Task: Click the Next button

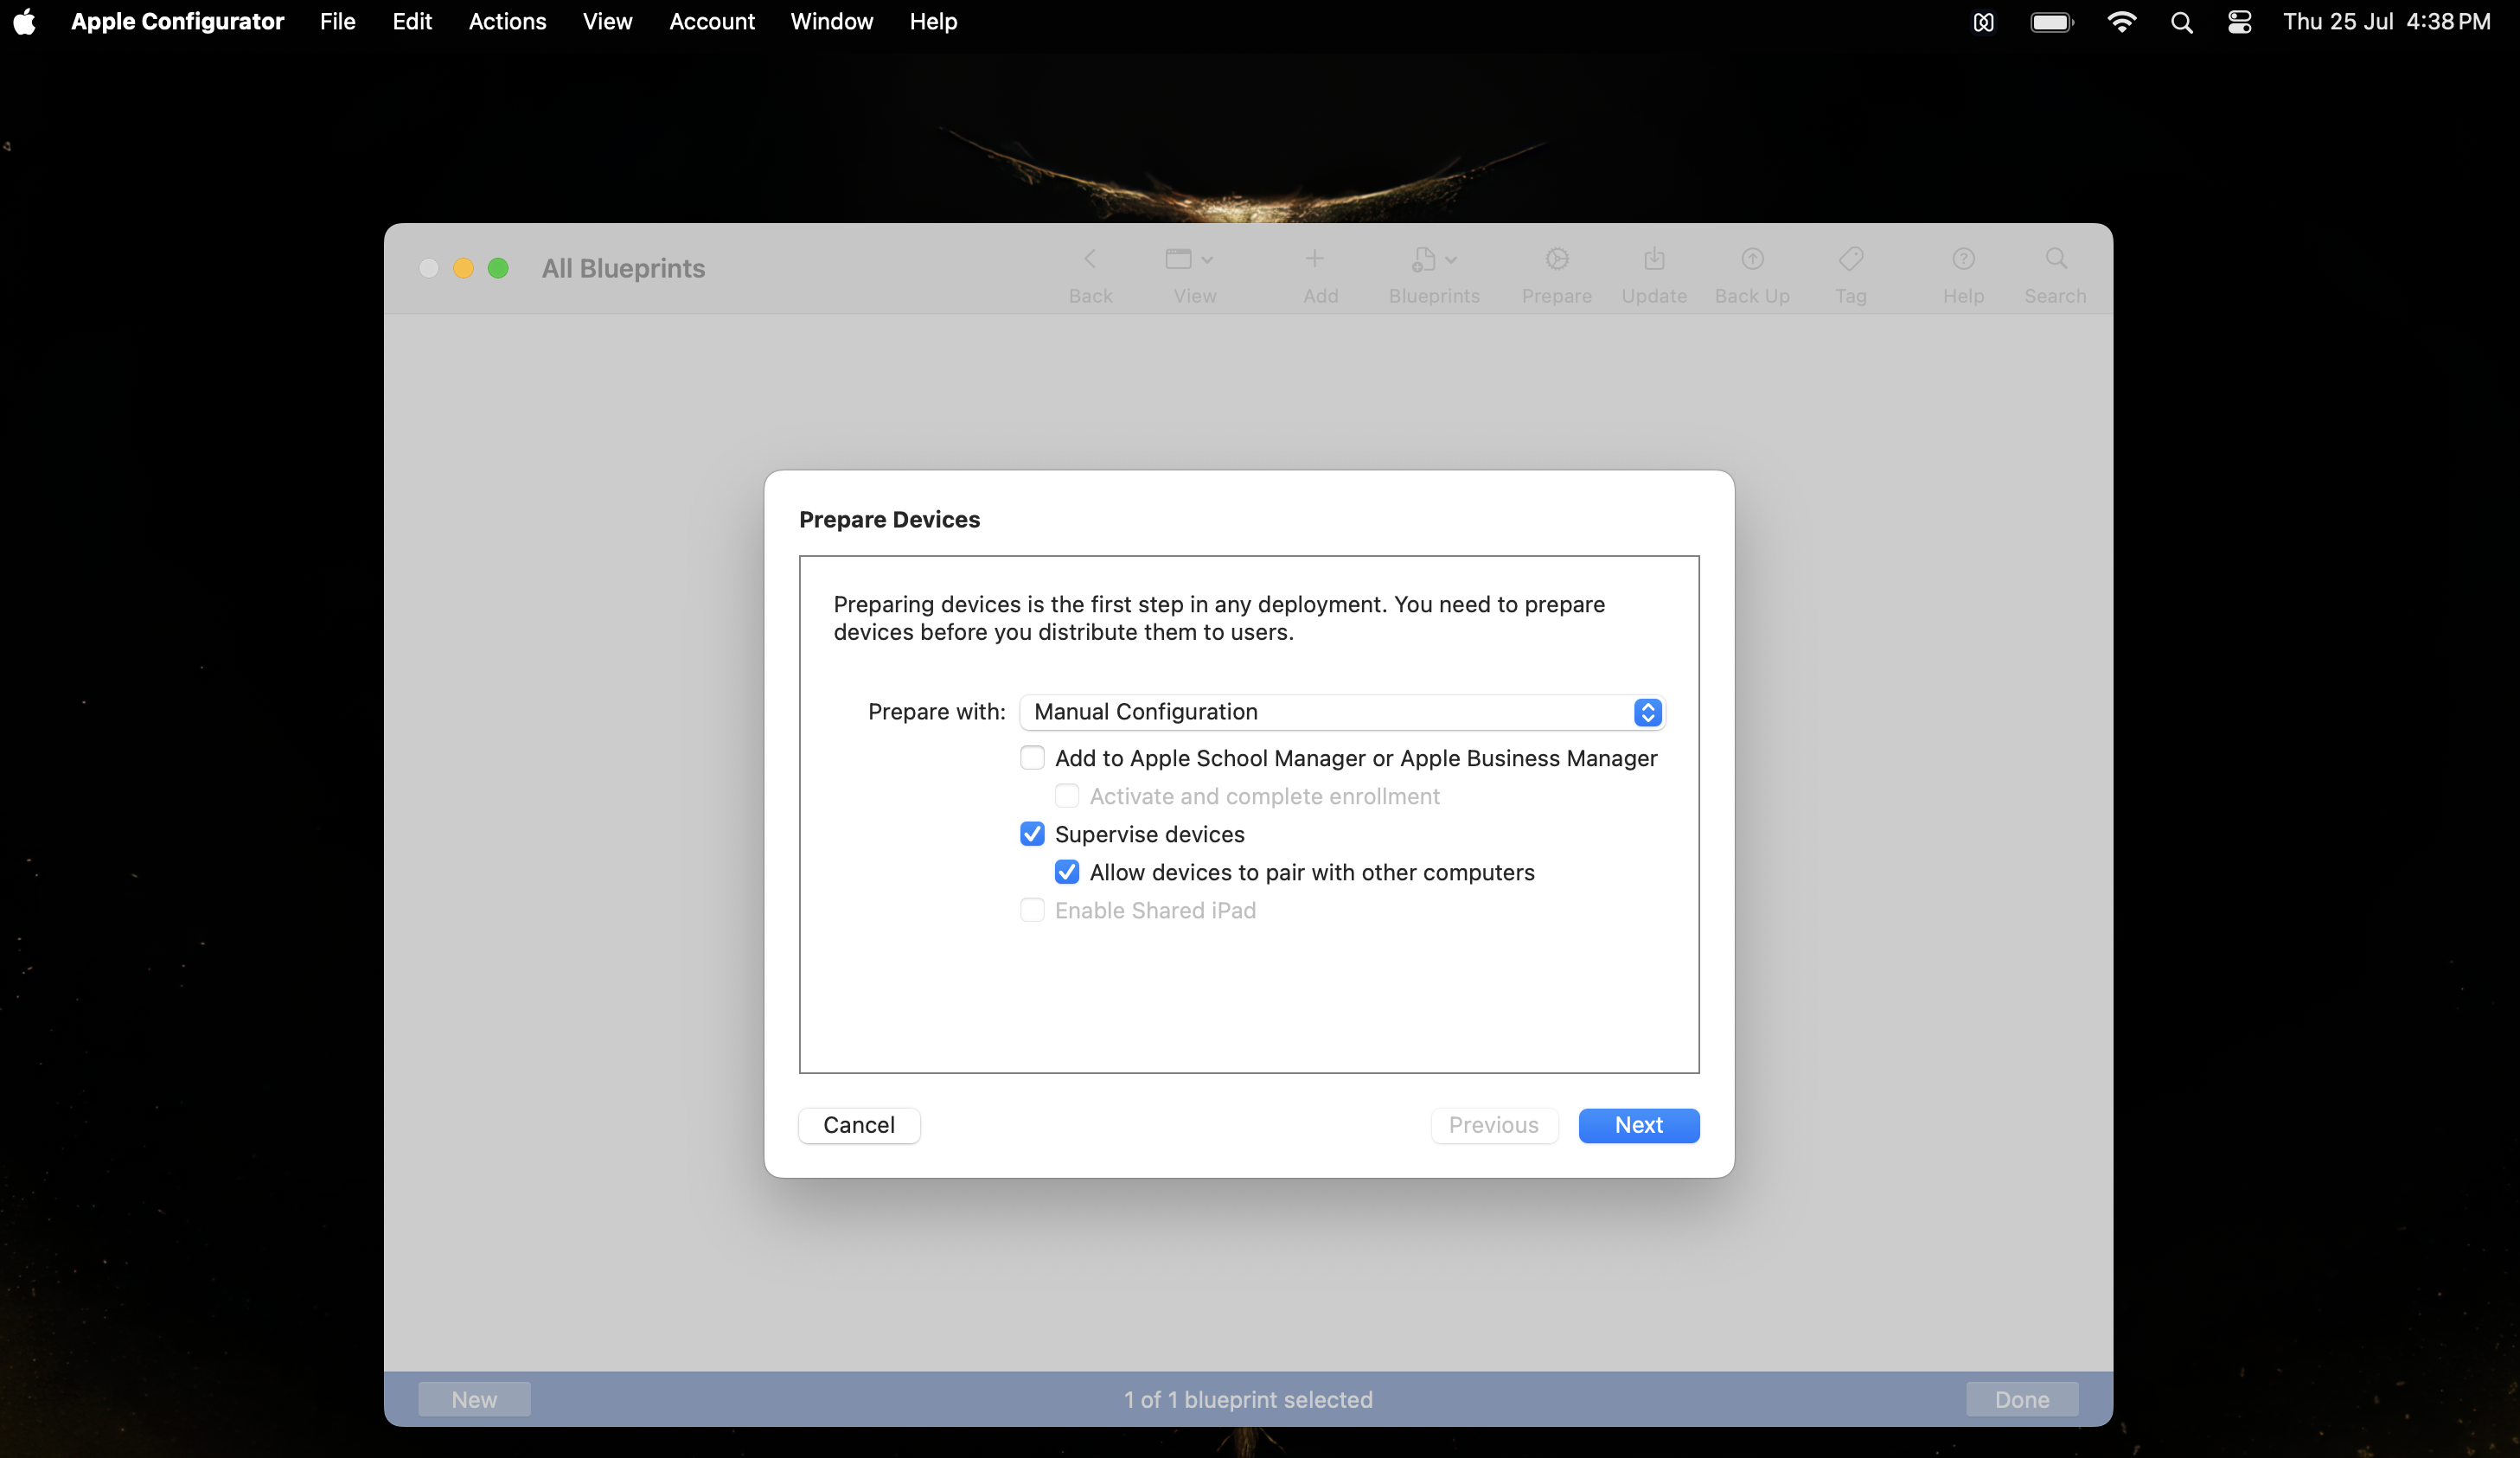Action: [x=1638, y=1125]
